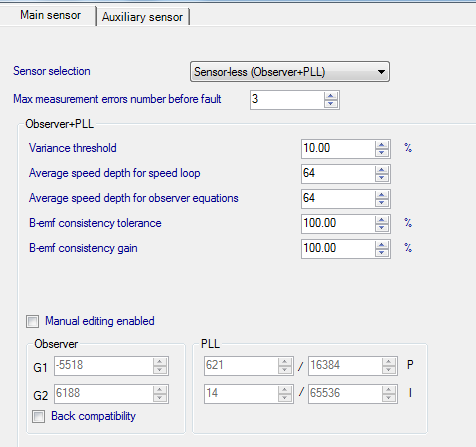
Task: Click the B-emf consistency gain field
Action: pyautogui.click(x=338, y=248)
